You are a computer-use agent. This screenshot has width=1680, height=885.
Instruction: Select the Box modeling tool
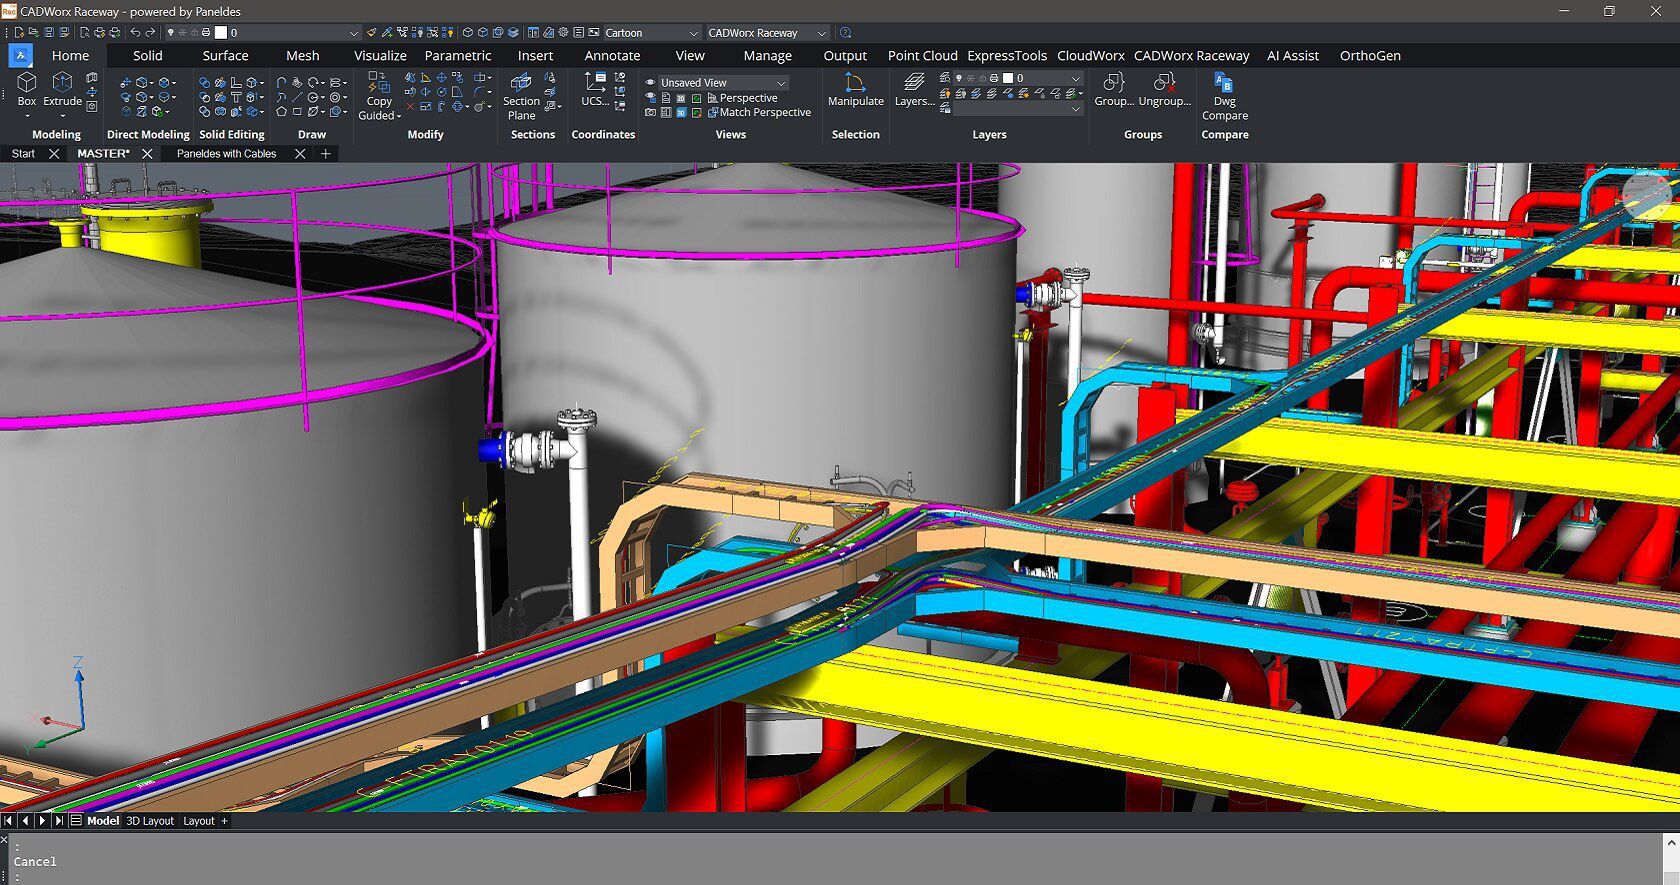pyautogui.click(x=27, y=88)
